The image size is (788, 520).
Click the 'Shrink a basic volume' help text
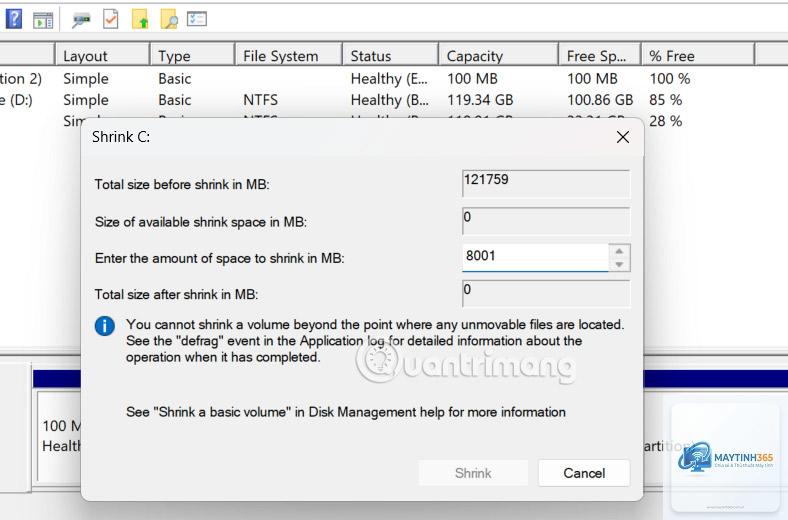coord(346,412)
